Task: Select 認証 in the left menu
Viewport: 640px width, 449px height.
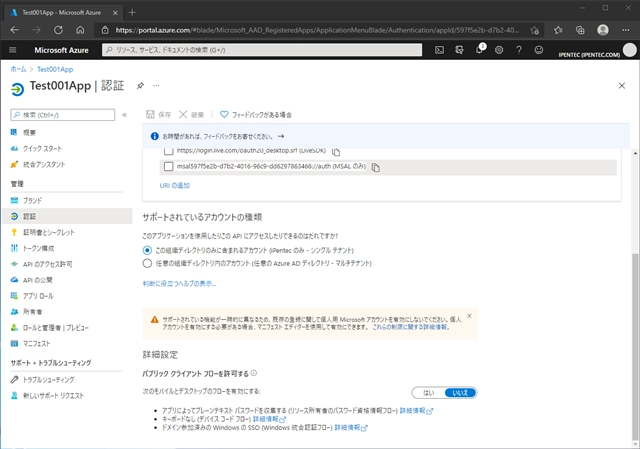Action: [x=67, y=216]
